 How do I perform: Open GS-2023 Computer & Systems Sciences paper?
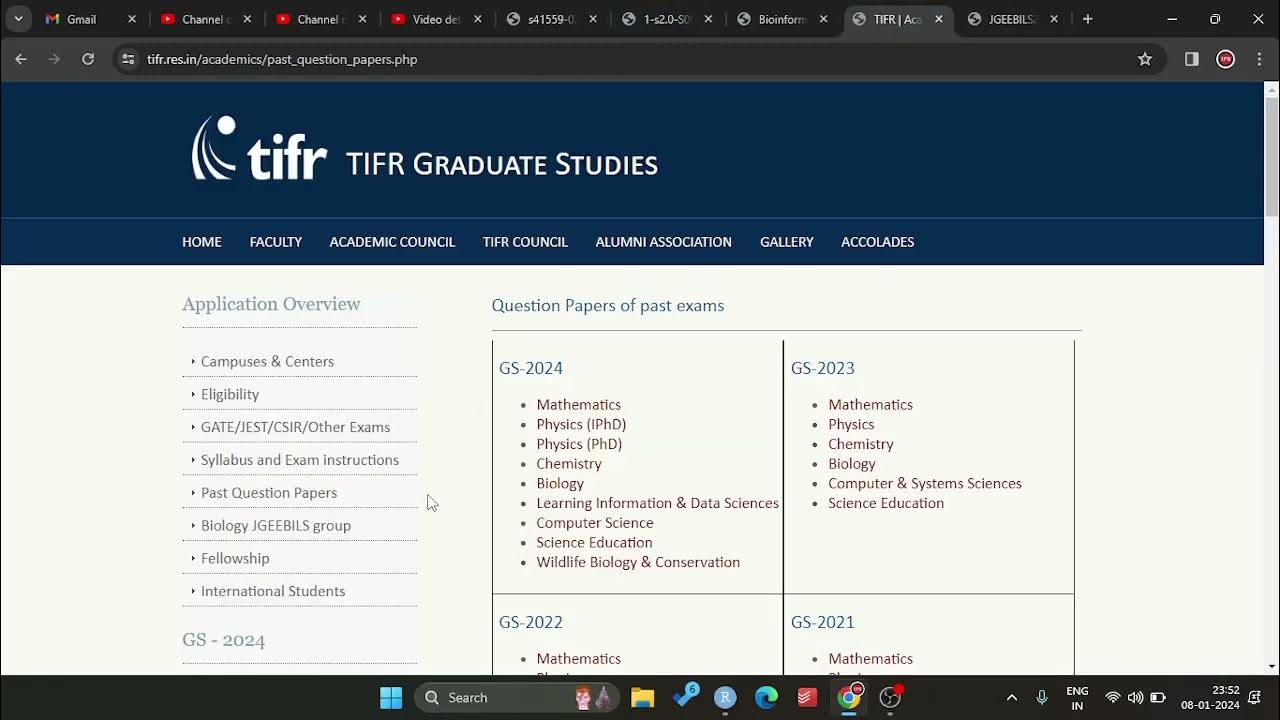tap(925, 483)
